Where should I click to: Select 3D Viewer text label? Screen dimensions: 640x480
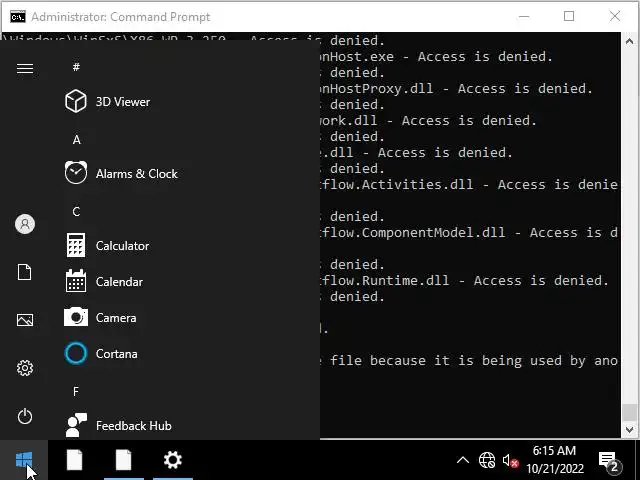[x=123, y=102]
